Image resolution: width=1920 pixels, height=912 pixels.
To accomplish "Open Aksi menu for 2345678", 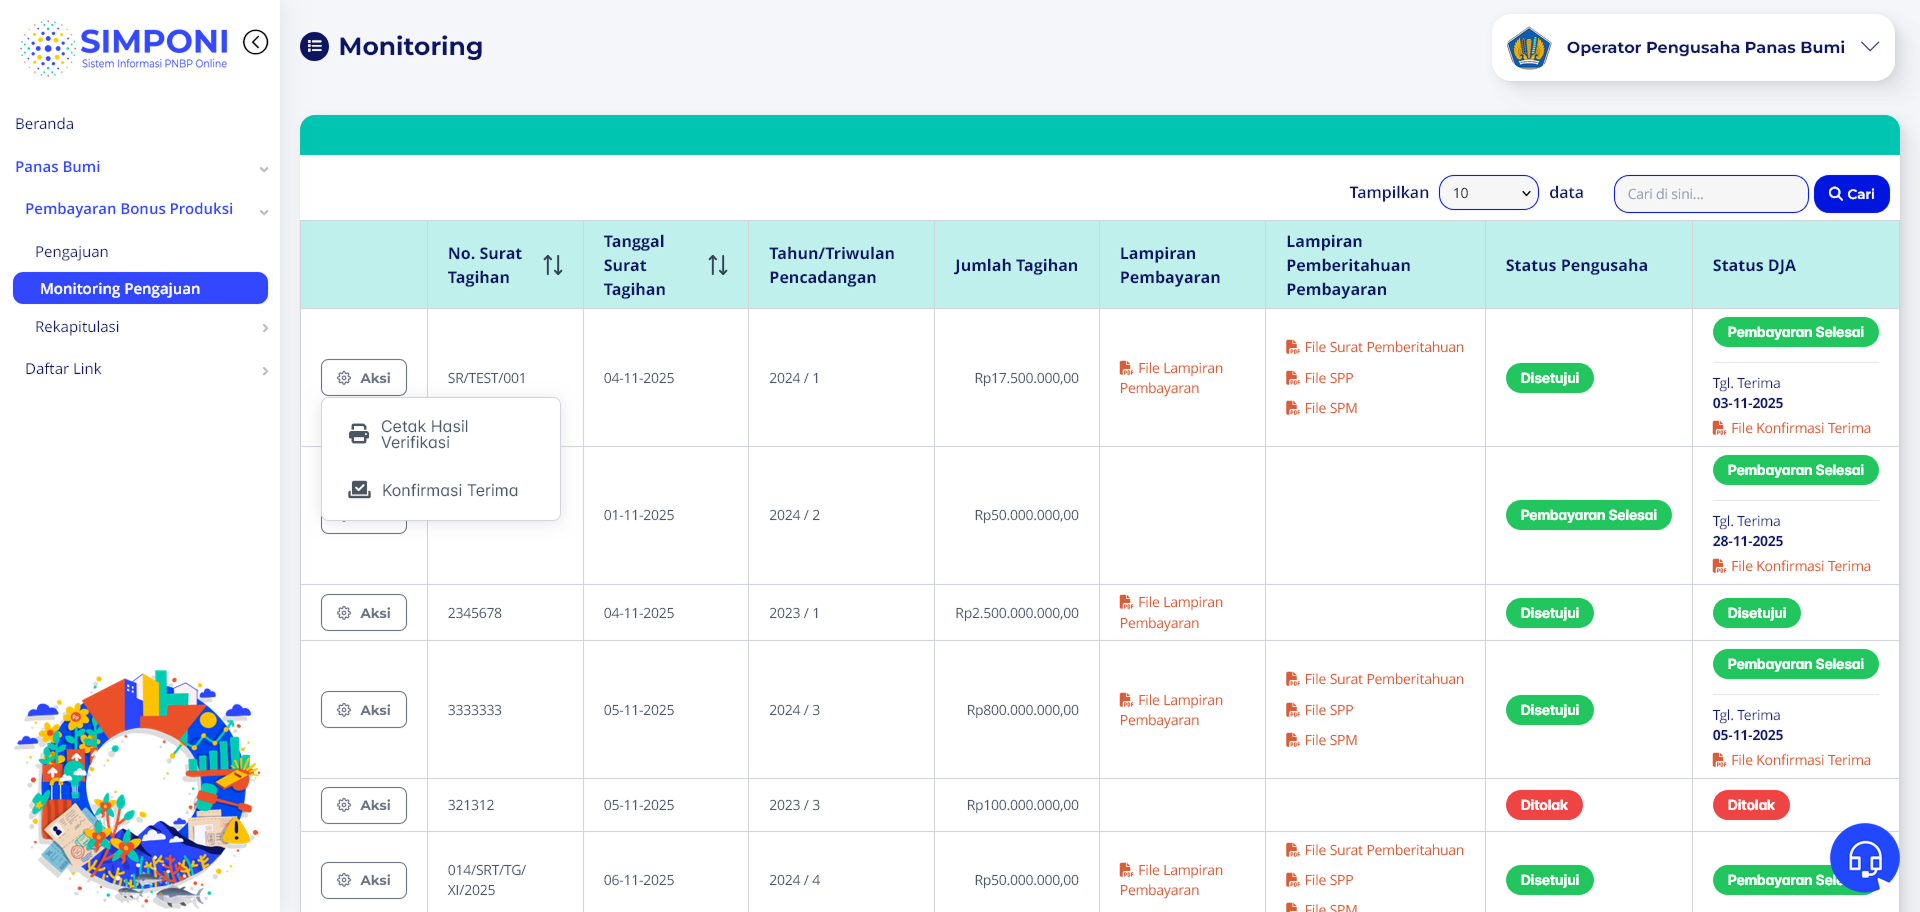I will tap(364, 613).
